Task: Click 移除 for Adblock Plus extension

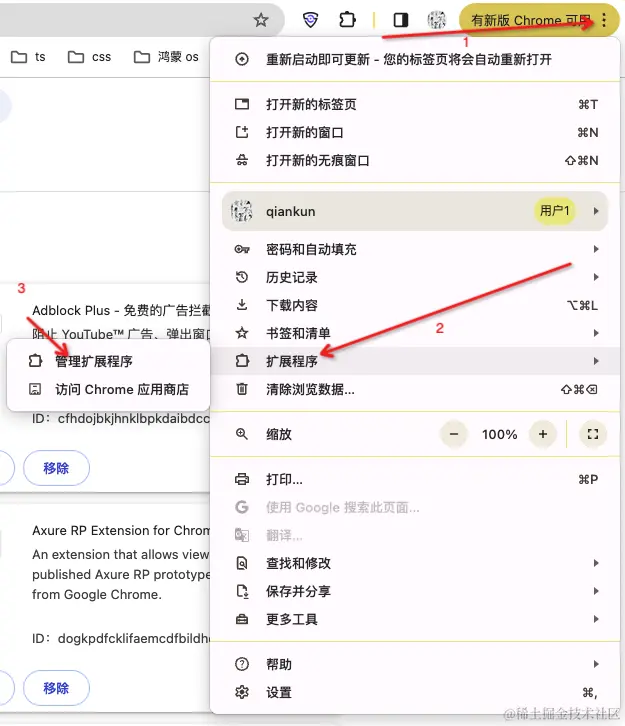Action: tap(56, 468)
